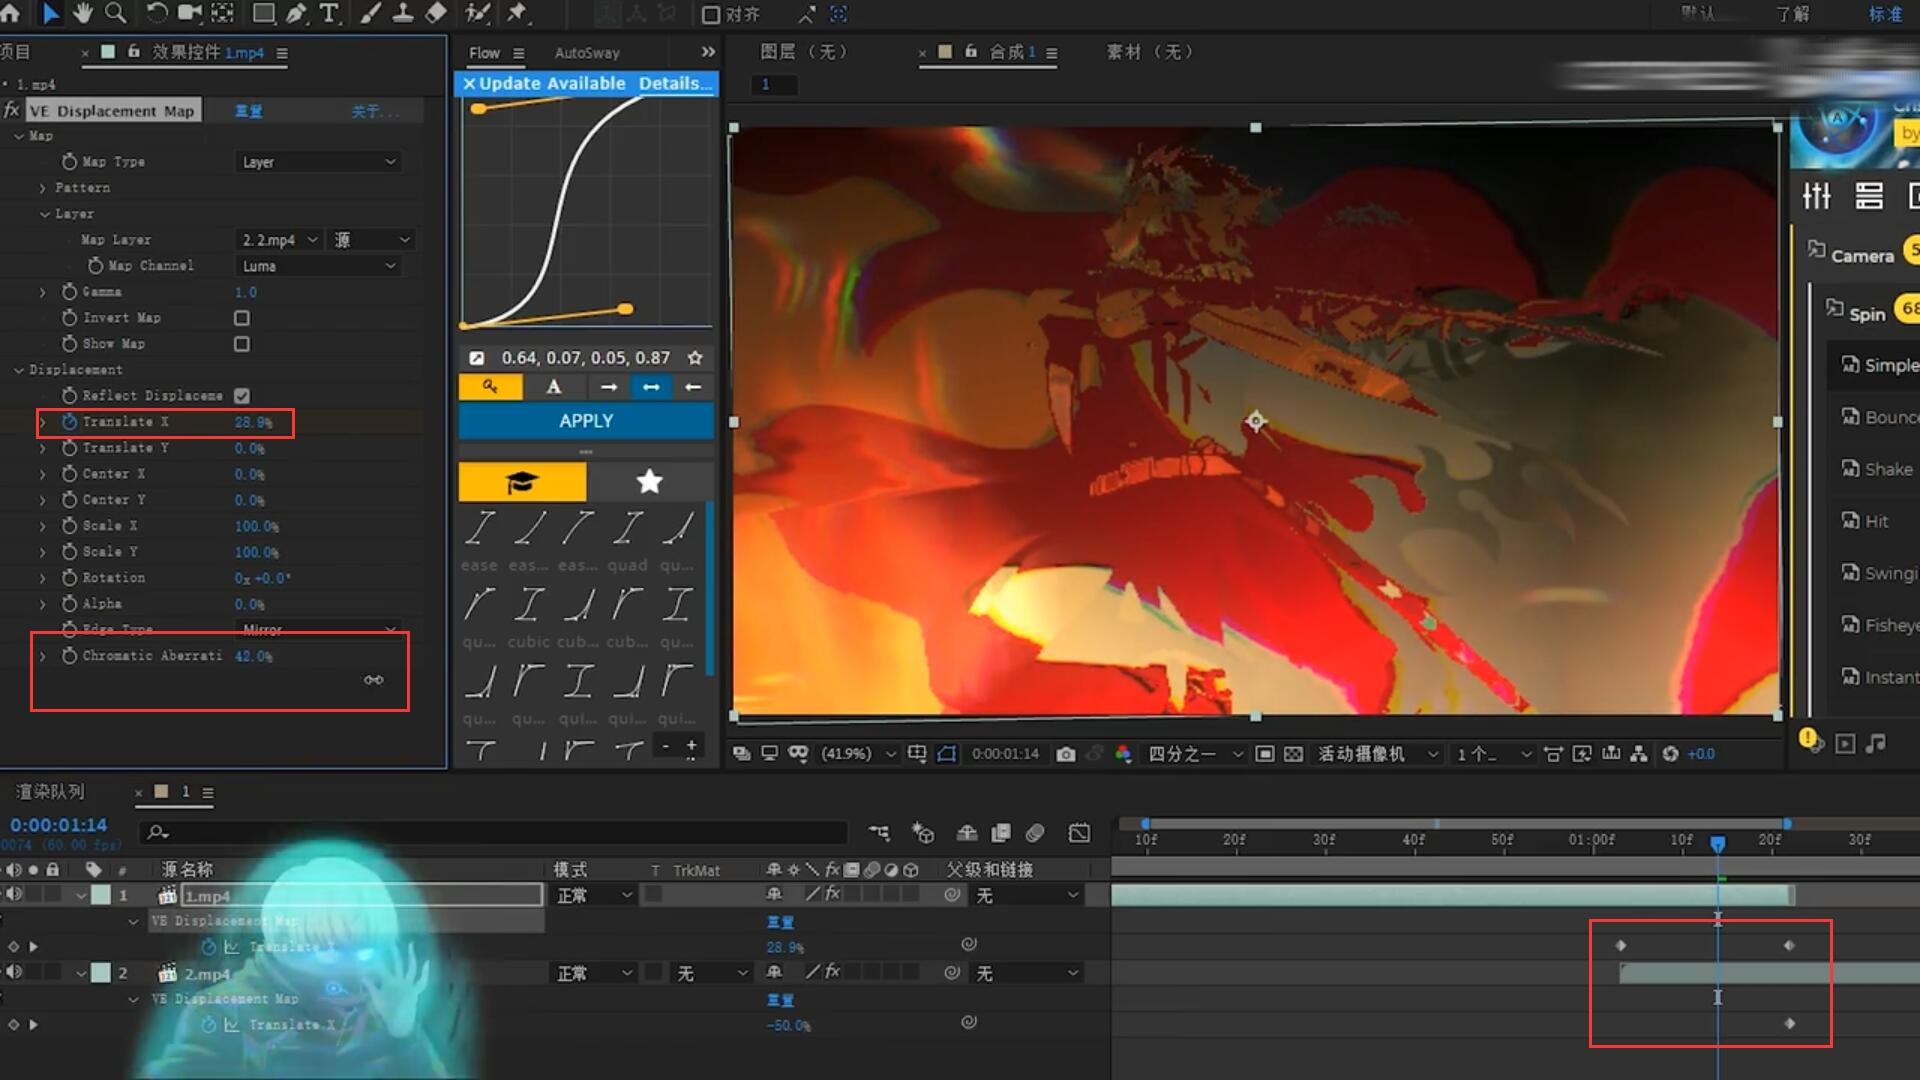The width and height of the screenshot is (1920, 1080).
Task: Select the Zoom magnifier tool
Action: click(116, 13)
